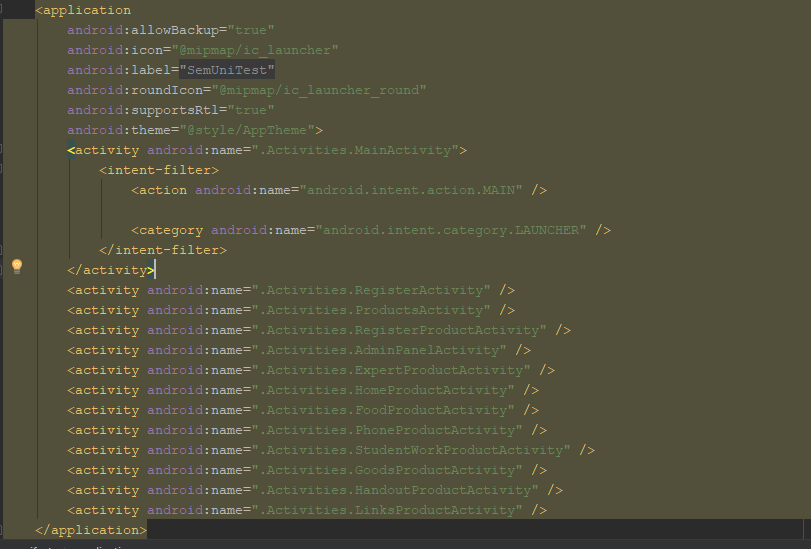
Task: Click the "SemUniTest" label value
Action: pos(227,70)
